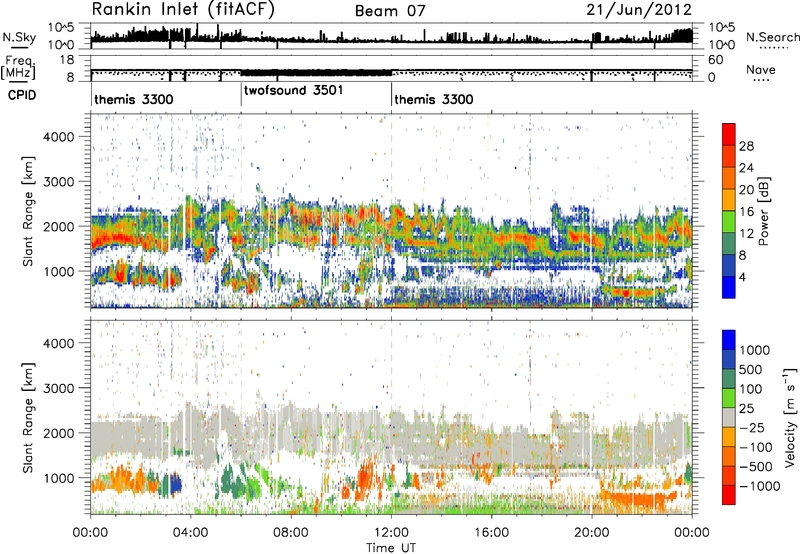
Task: Click the '60' Nave axis tick label
Action: coord(715,60)
